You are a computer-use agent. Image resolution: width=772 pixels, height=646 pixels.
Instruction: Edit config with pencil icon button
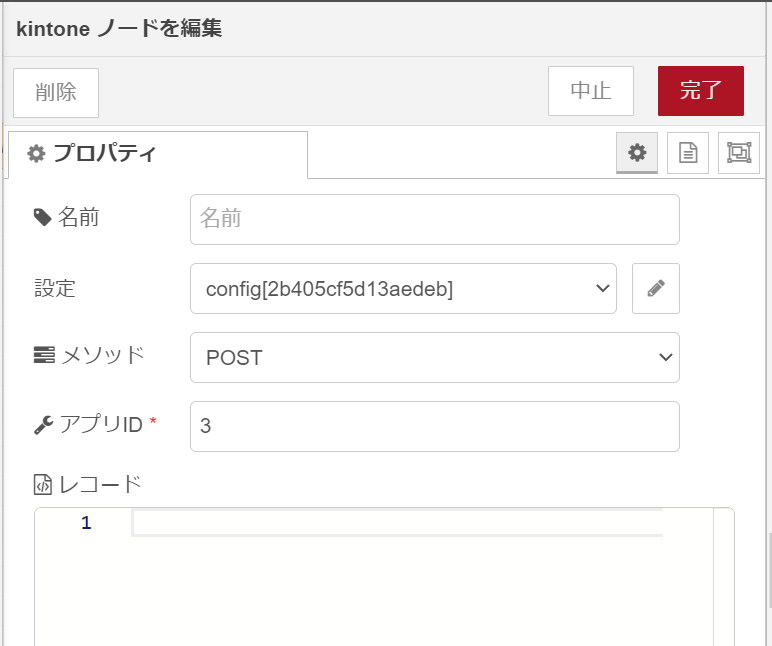(656, 289)
